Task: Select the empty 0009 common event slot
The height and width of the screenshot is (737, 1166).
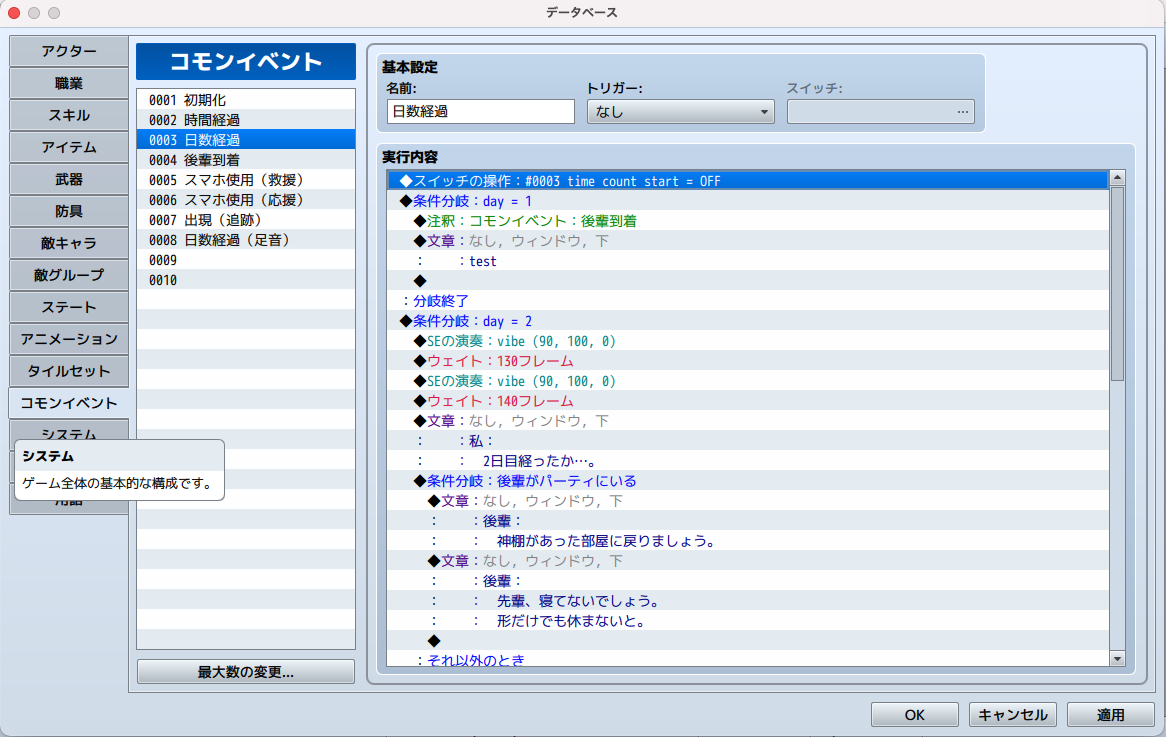Action: click(246, 260)
